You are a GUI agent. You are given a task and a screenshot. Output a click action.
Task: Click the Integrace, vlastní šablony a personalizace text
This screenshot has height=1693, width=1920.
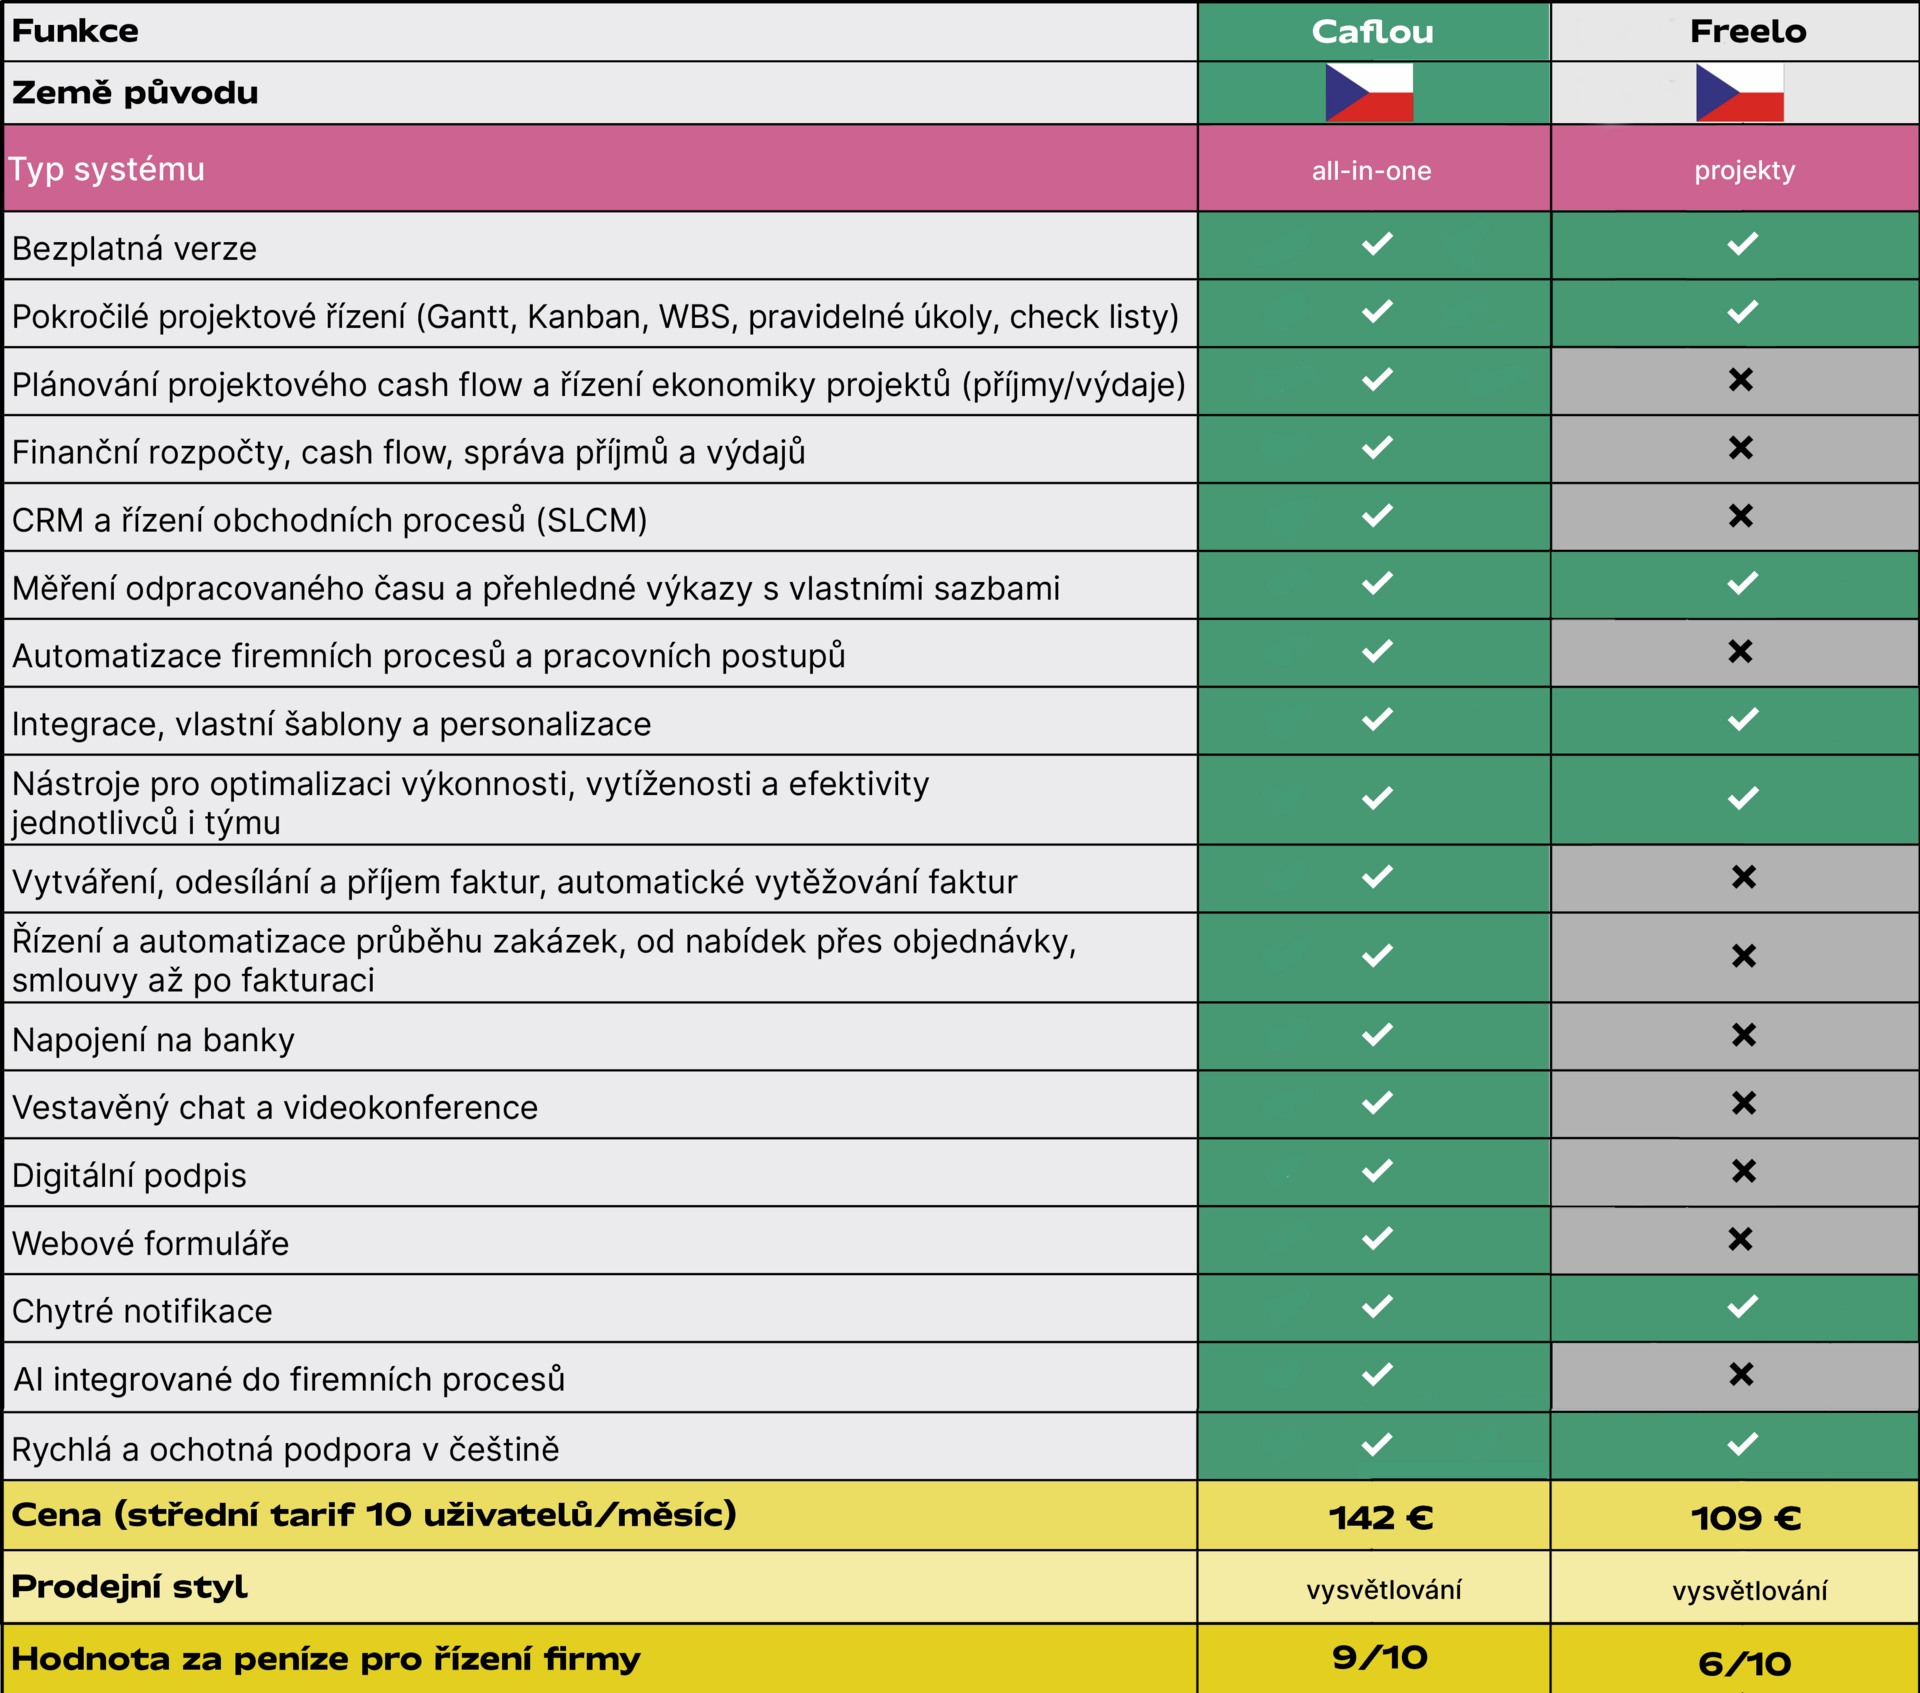331,723
